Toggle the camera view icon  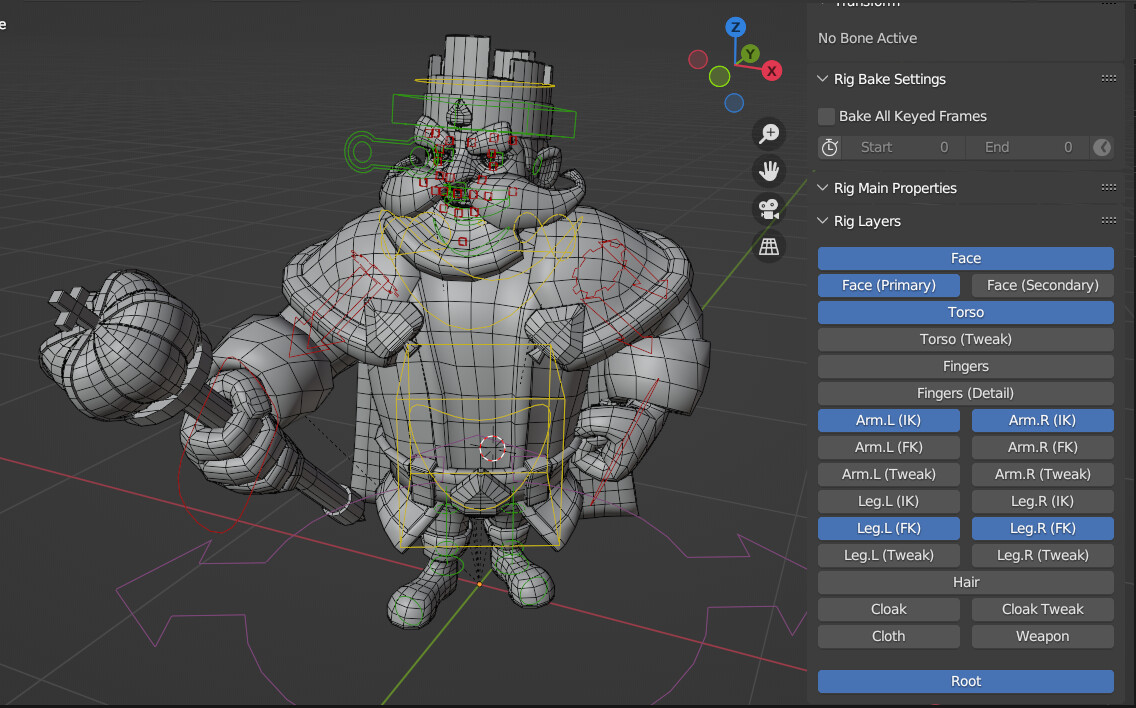[769, 209]
